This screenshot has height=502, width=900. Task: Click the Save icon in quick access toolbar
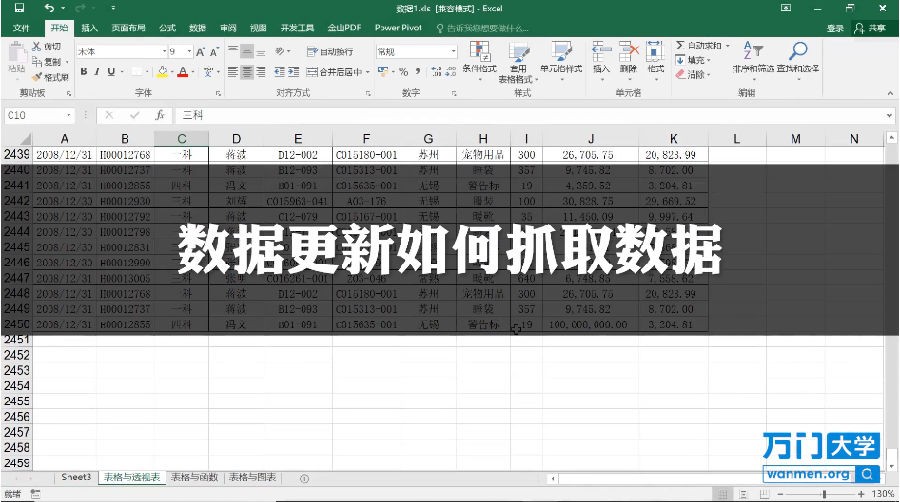point(19,8)
